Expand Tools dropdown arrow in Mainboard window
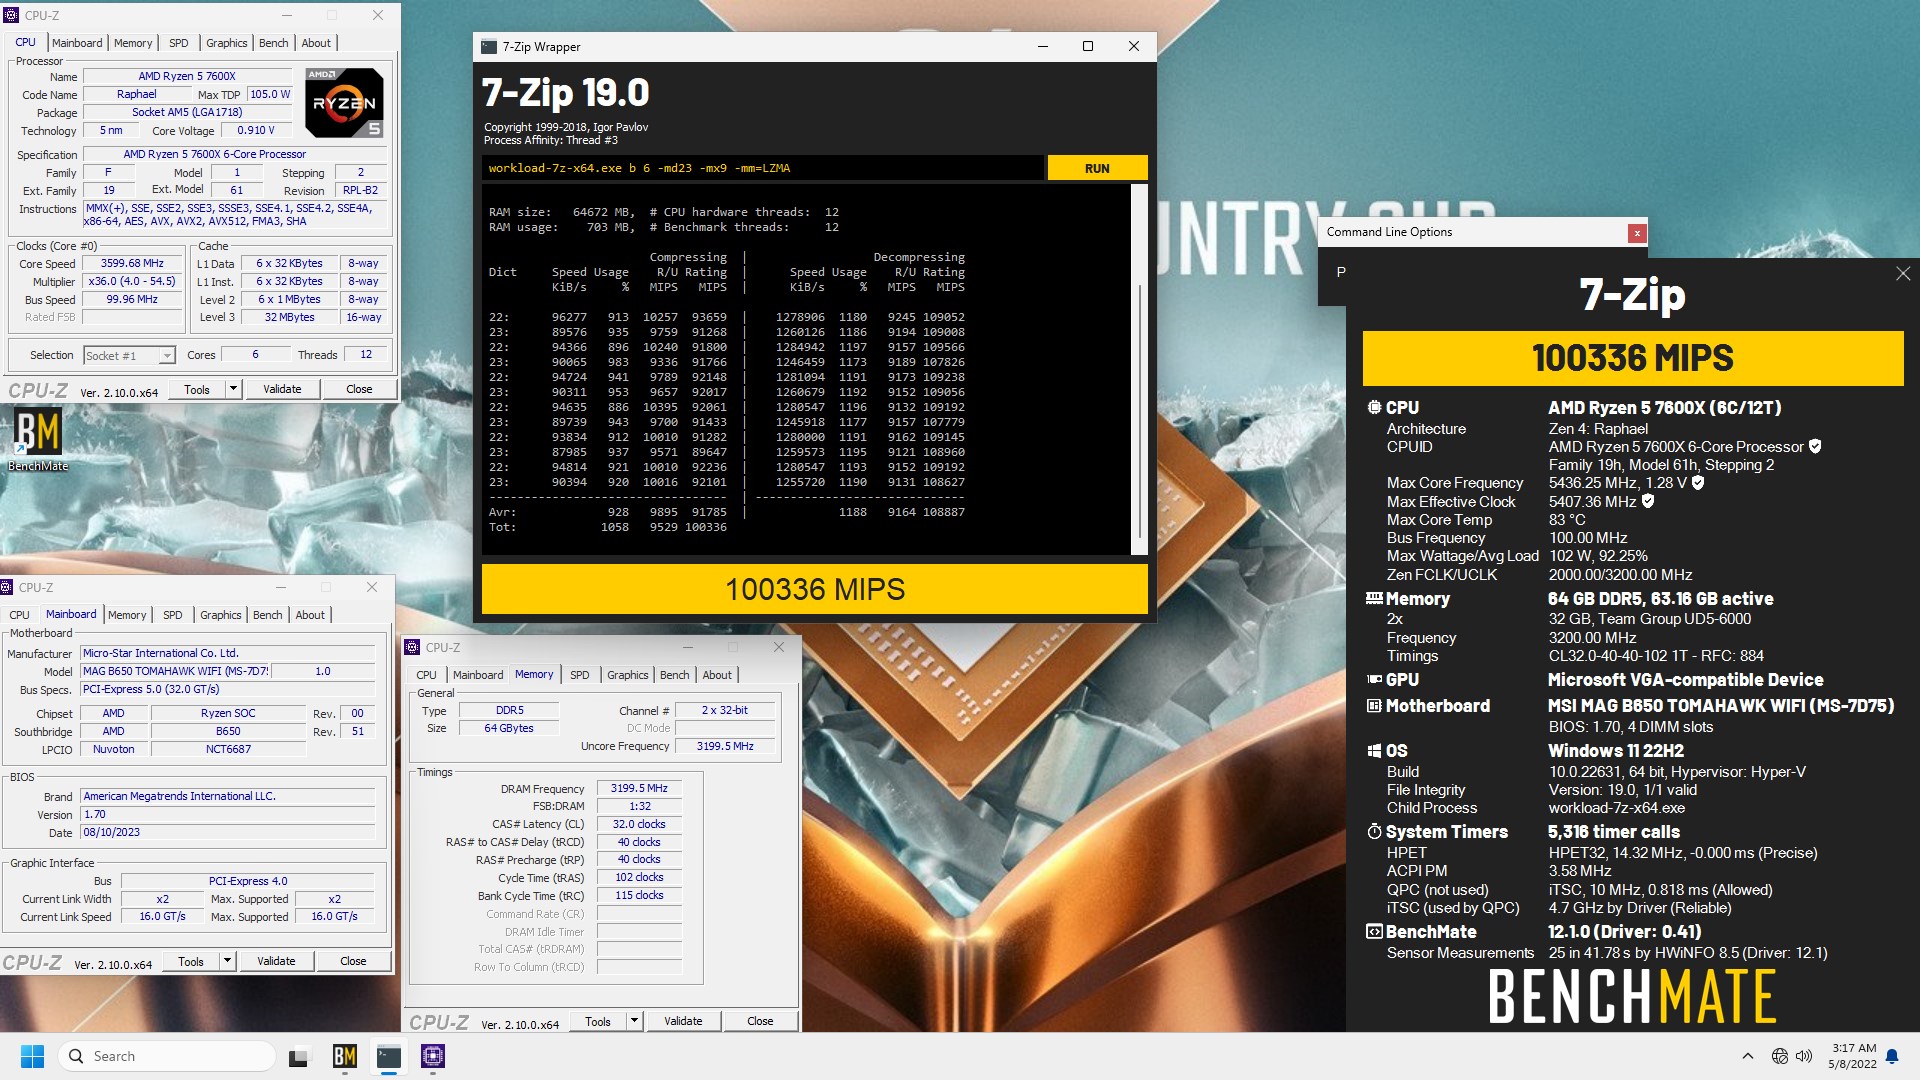Image resolution: width=1920 pixels, height=1080 pixels. (x=227, y=961)
